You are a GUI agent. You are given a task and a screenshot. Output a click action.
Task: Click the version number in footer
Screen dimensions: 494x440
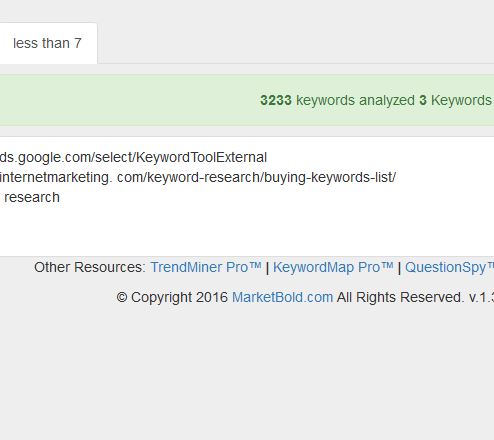(x=481, y=297)
